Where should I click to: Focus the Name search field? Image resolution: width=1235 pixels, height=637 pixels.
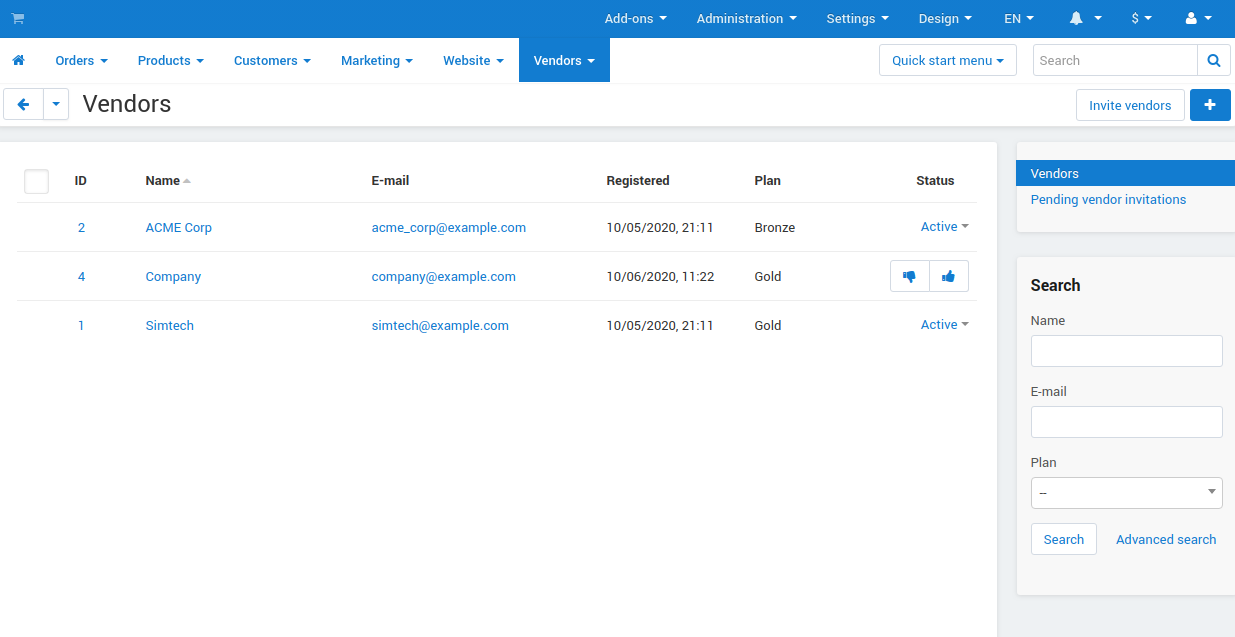pos(1127,351)
